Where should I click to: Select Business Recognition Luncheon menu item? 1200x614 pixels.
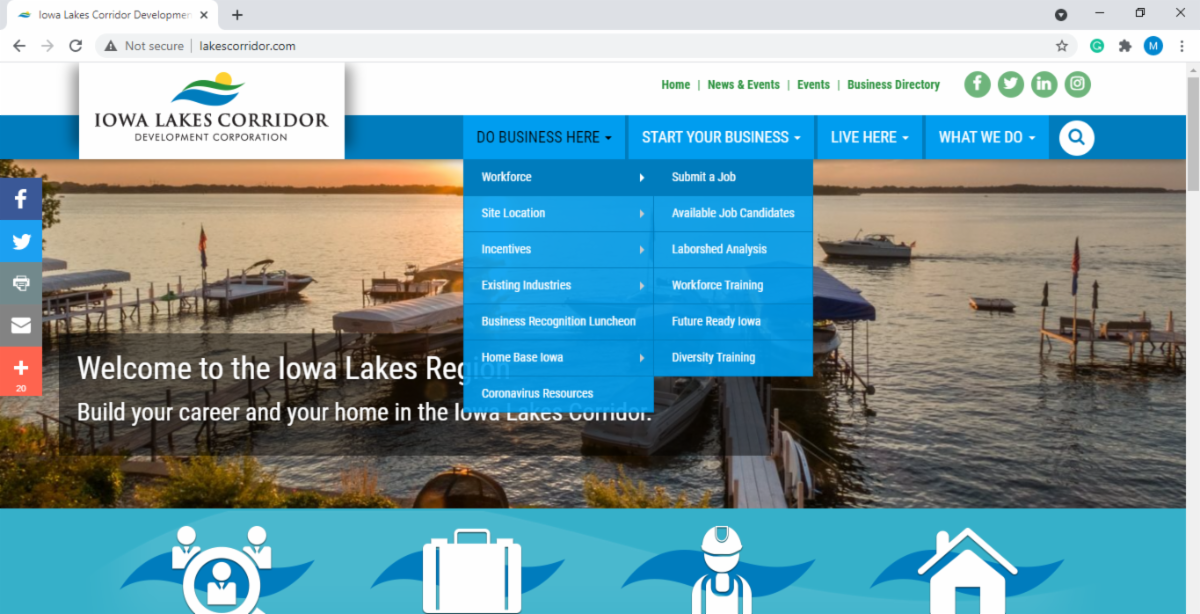[x=558, y=321]
